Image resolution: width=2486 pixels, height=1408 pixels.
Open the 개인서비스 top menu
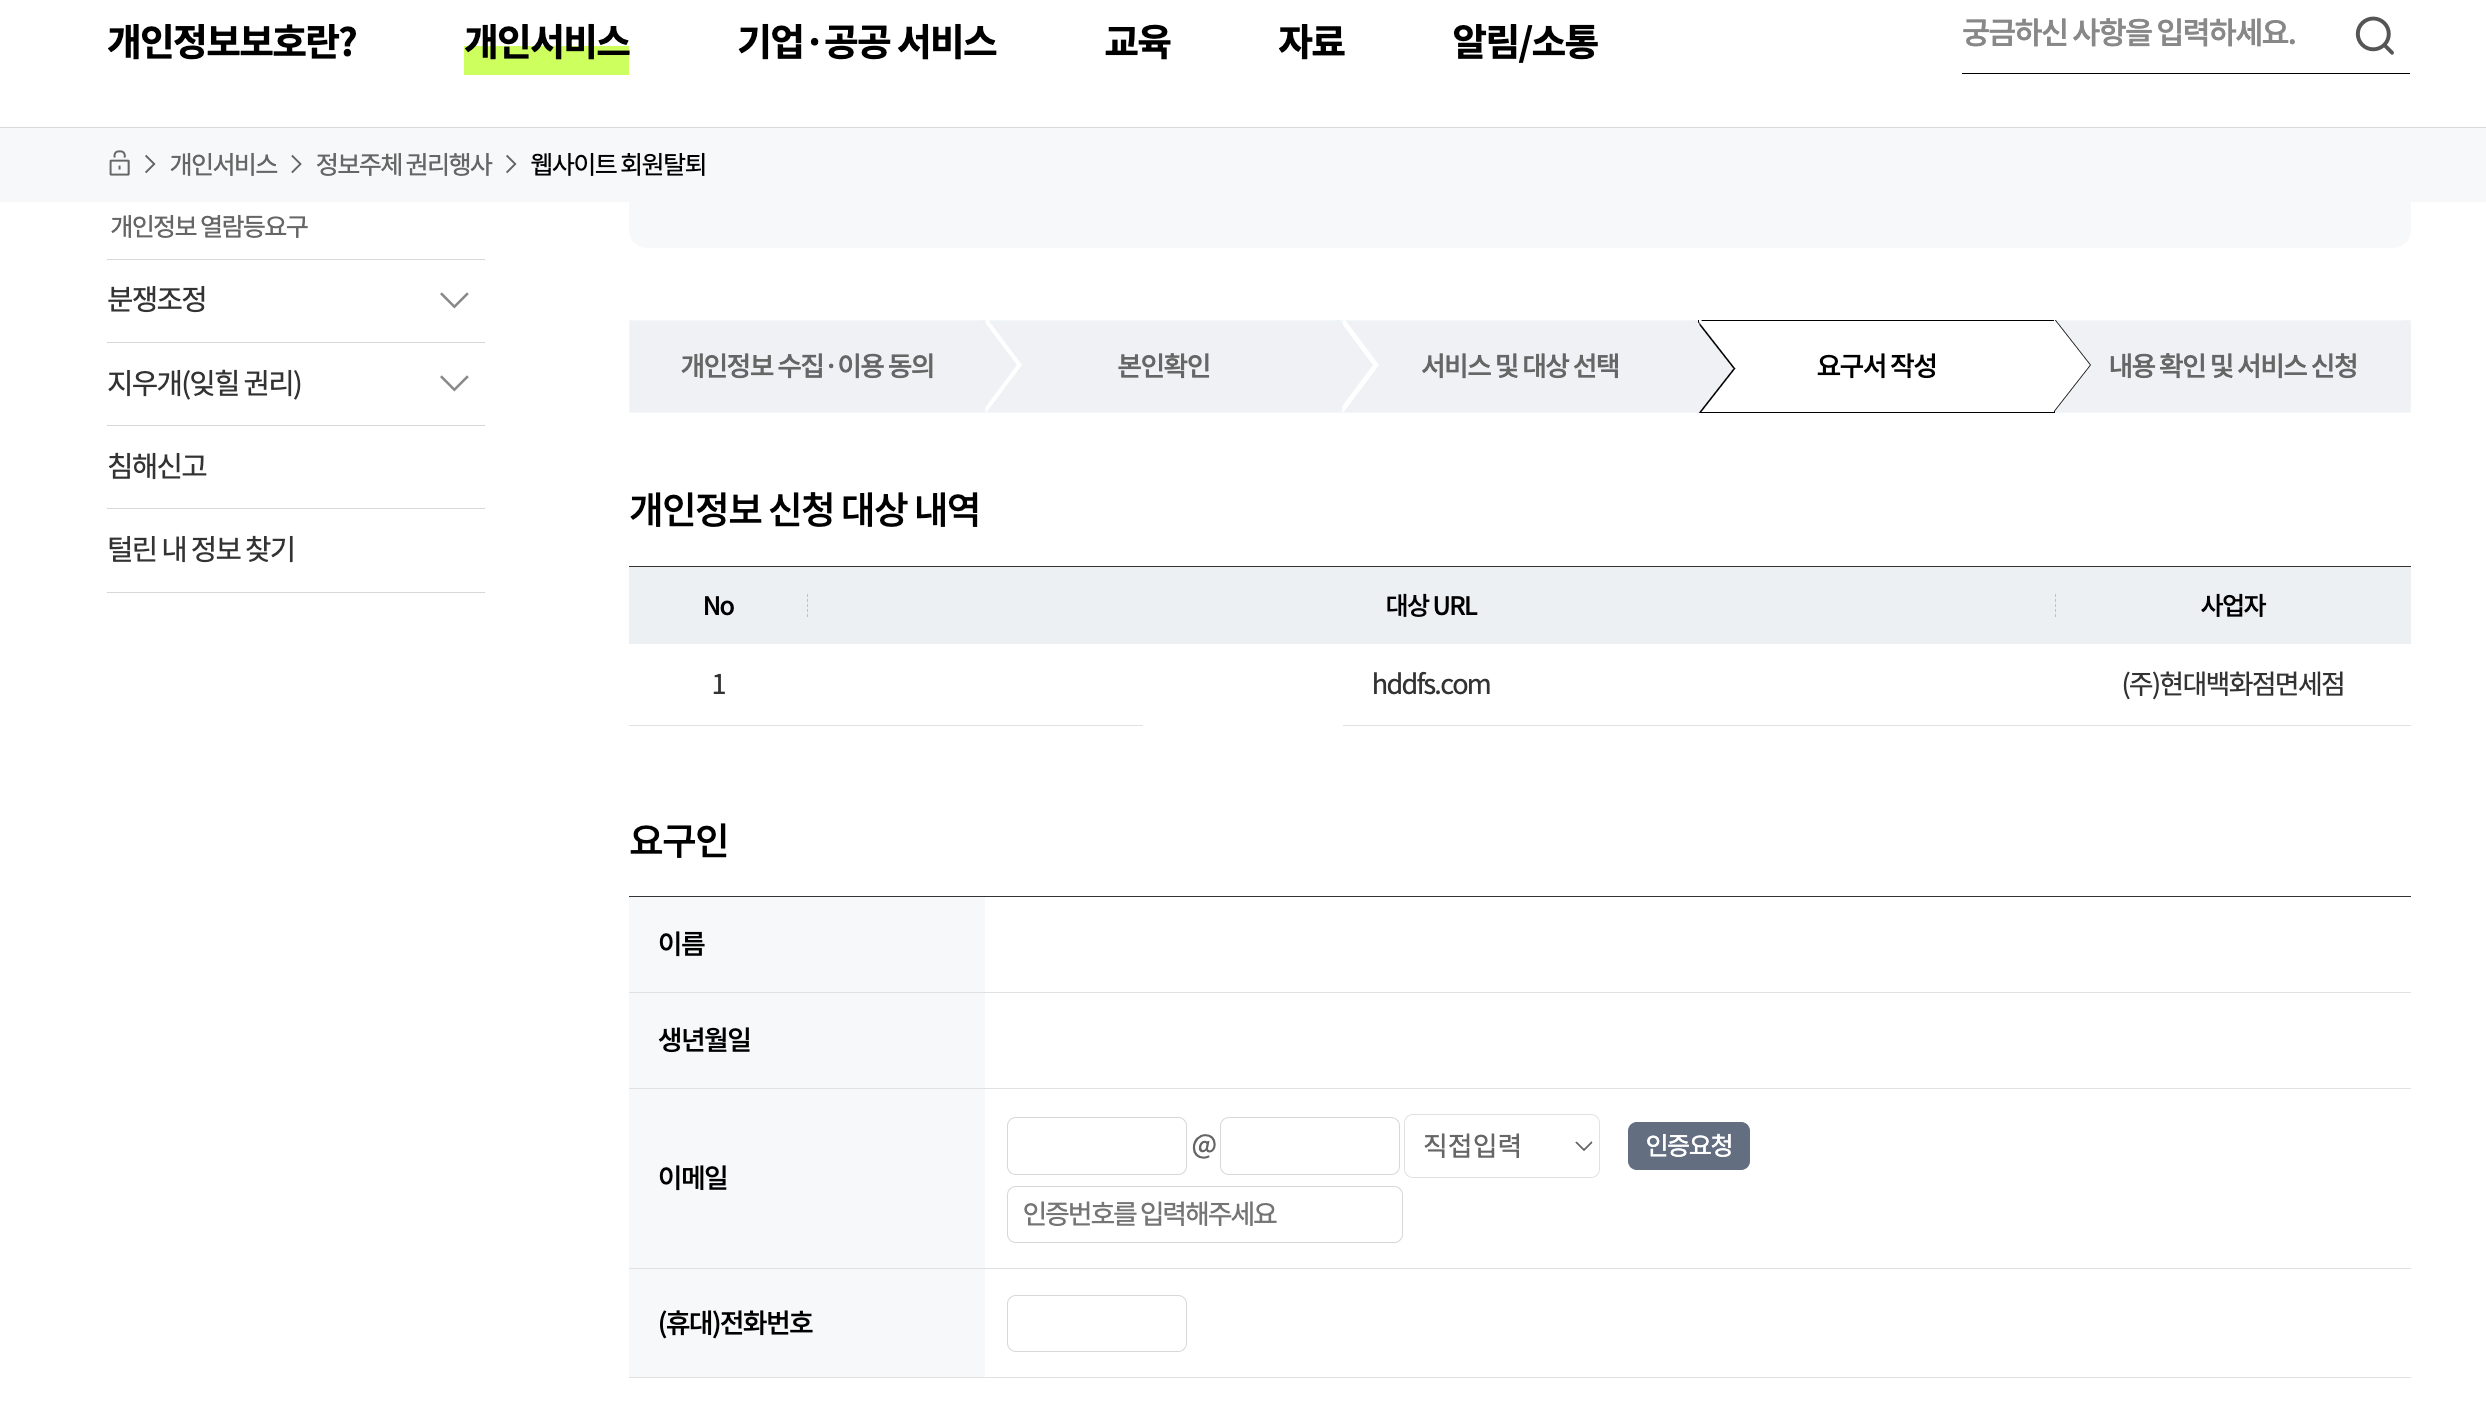click(546, 42)
